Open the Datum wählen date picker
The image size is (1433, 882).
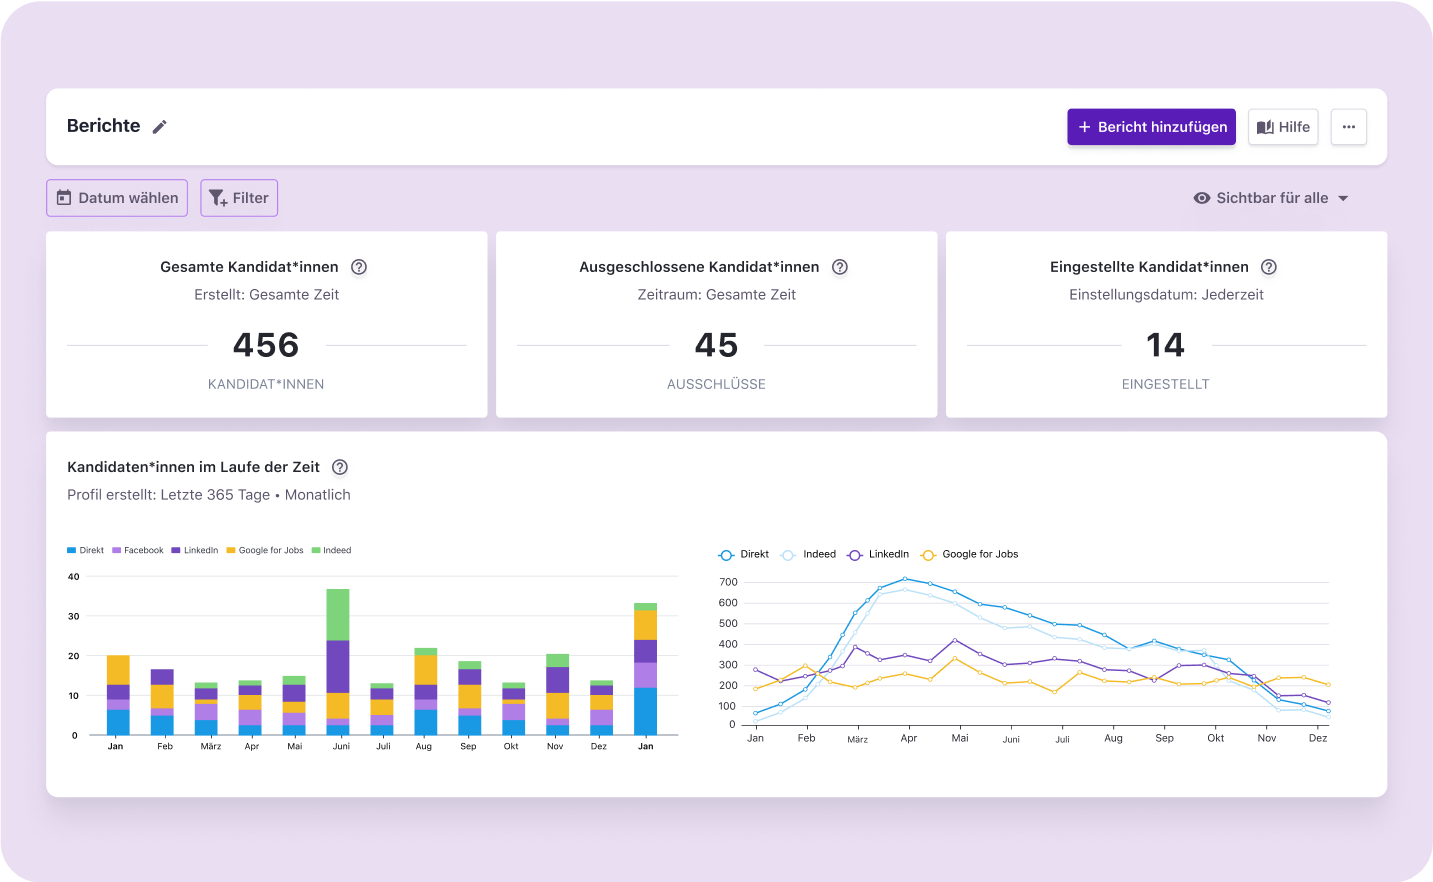[116, 197]
